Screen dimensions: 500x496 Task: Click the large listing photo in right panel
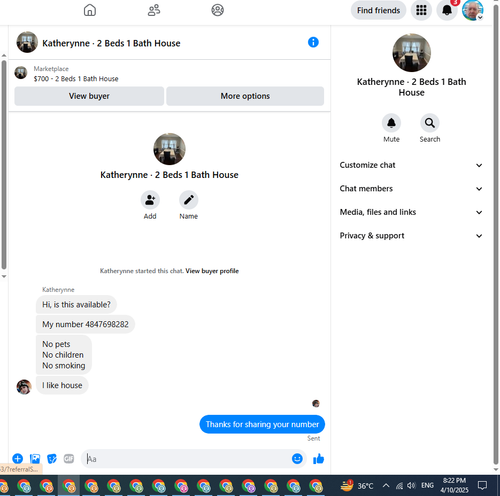coord(411,53)
